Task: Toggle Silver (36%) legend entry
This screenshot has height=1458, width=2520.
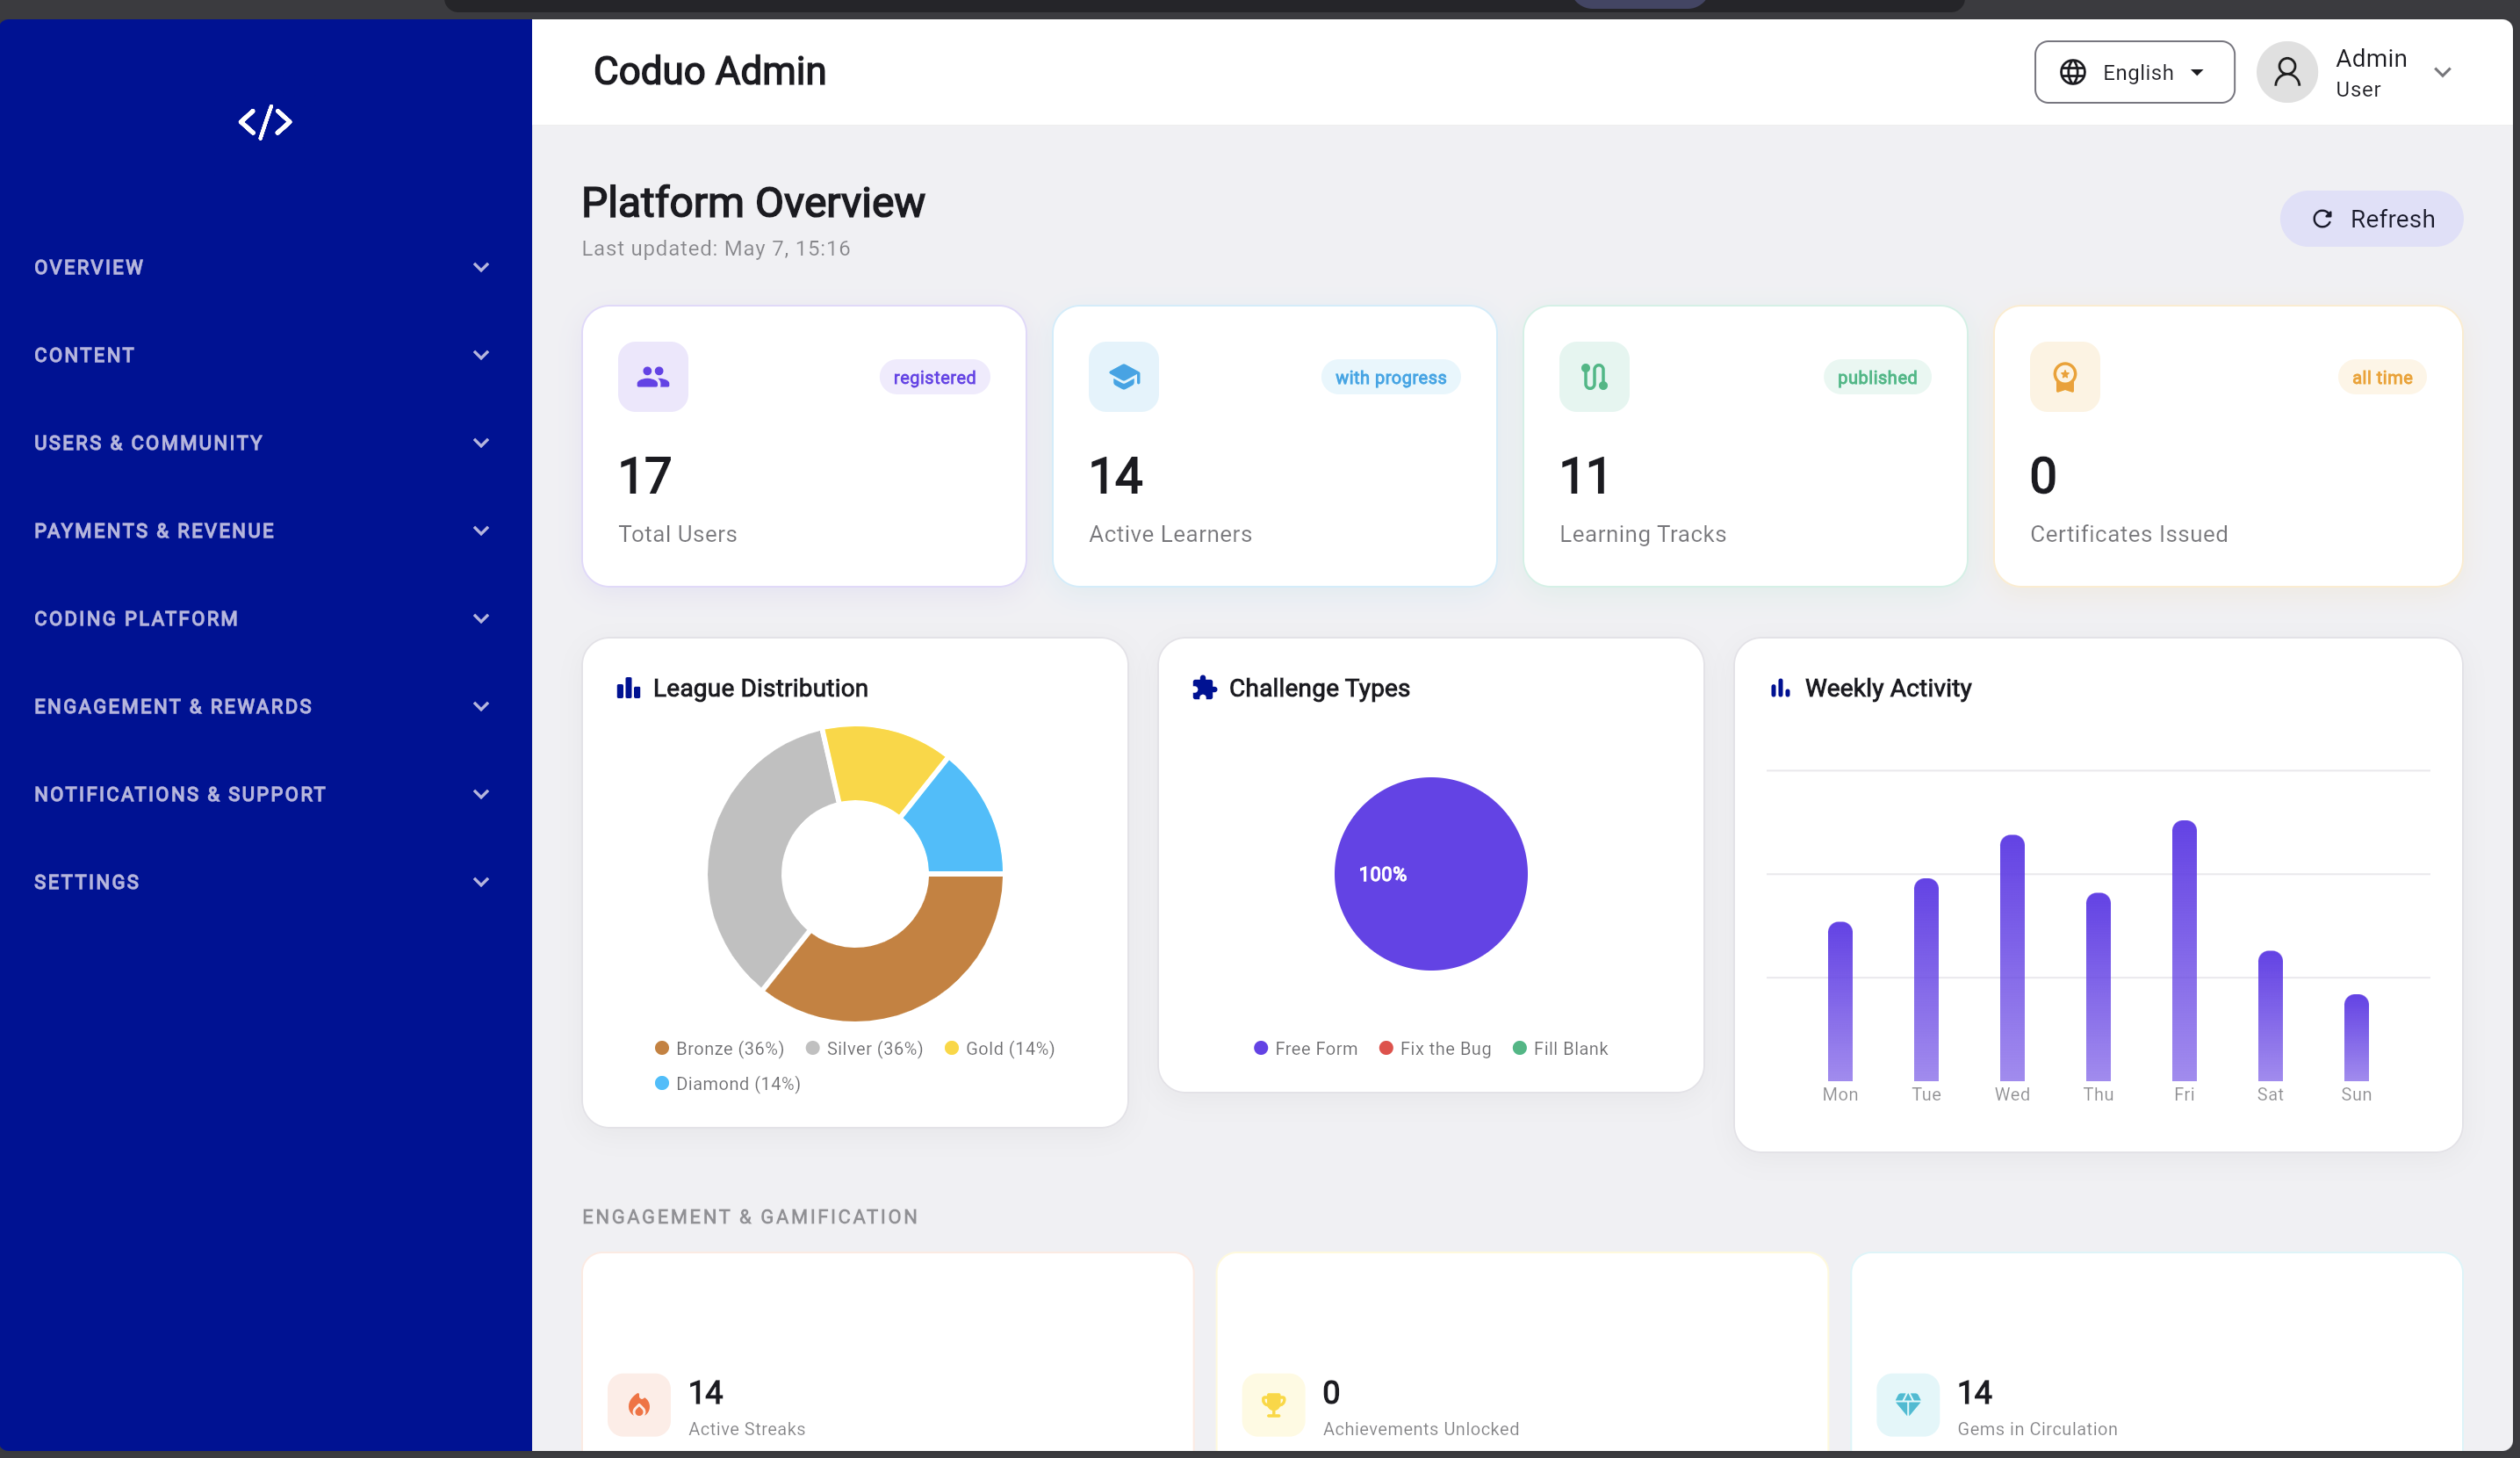Action: pos(864,1048)
